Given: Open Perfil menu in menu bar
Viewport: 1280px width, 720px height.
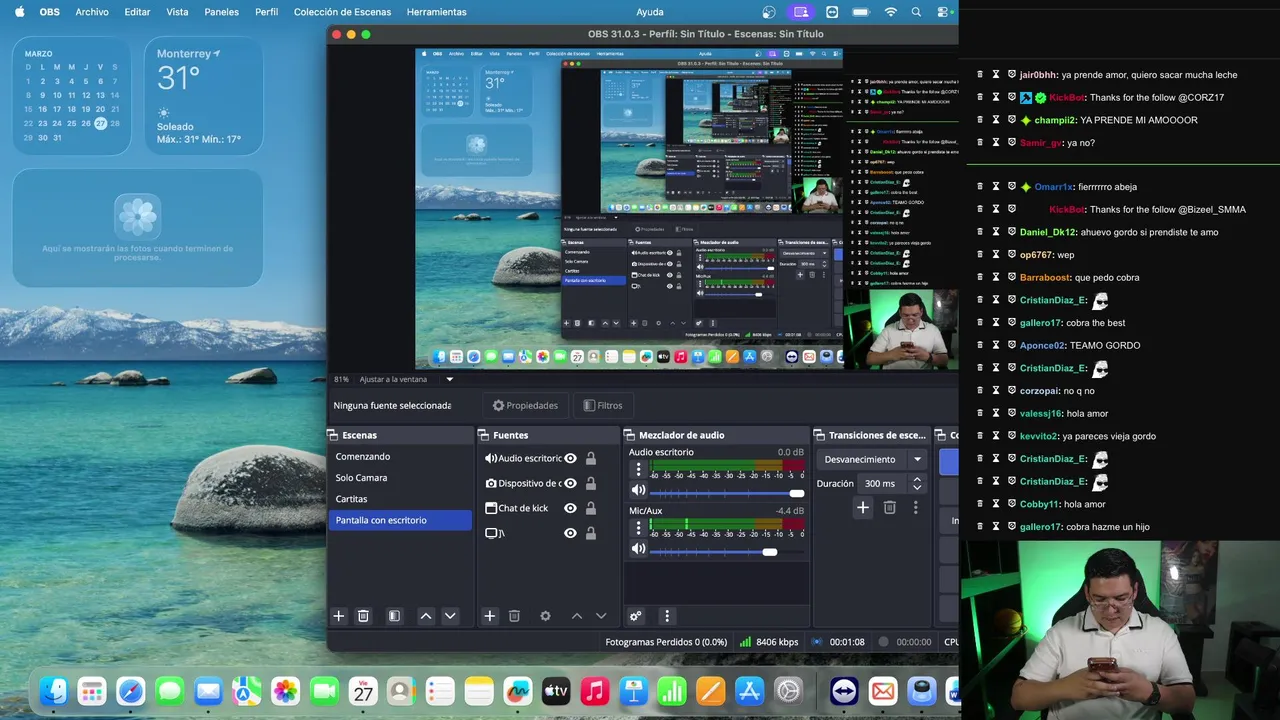Looking at the screenshot, I should (x=267, y=12).
